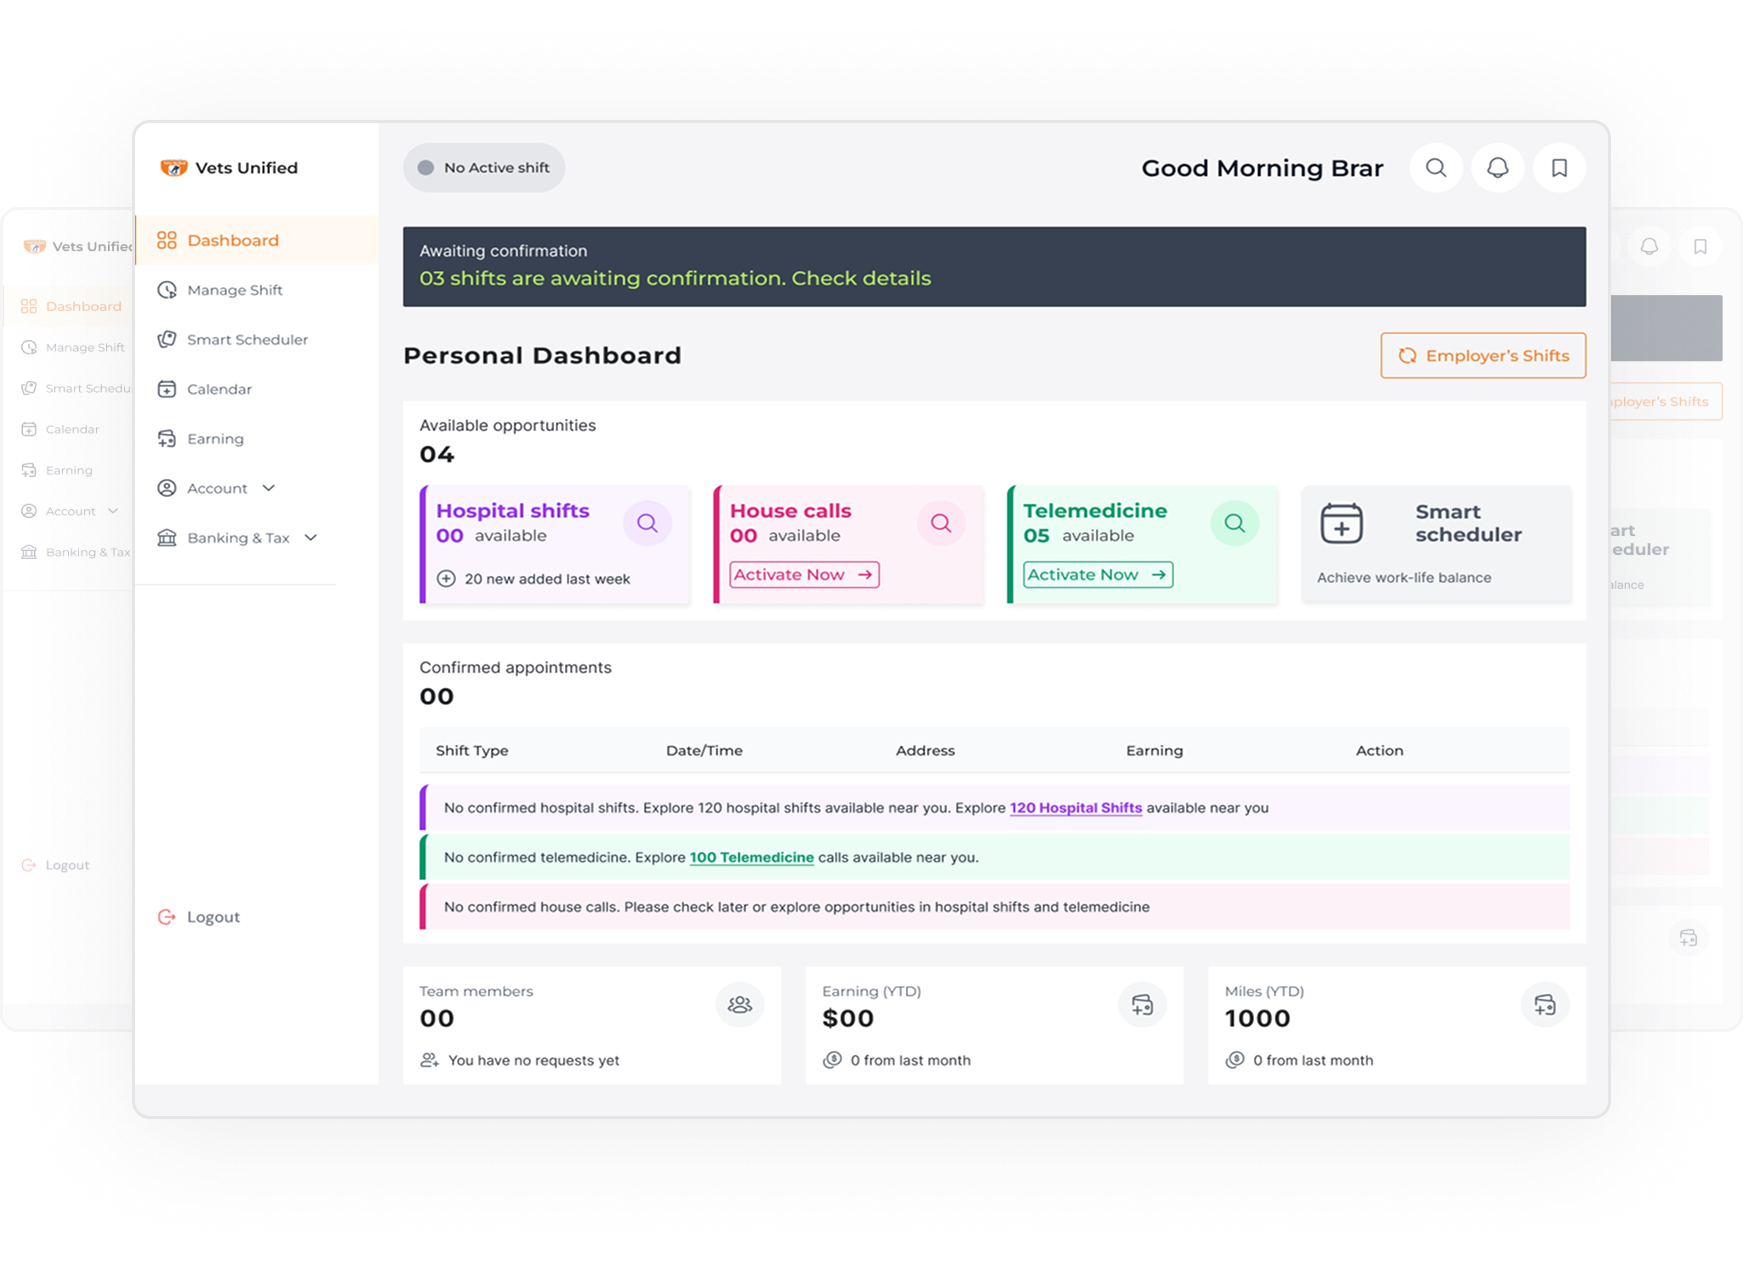The image size is (1743, 1263).
Task: Click the Team members people icon
Action: coord(739,1005)
